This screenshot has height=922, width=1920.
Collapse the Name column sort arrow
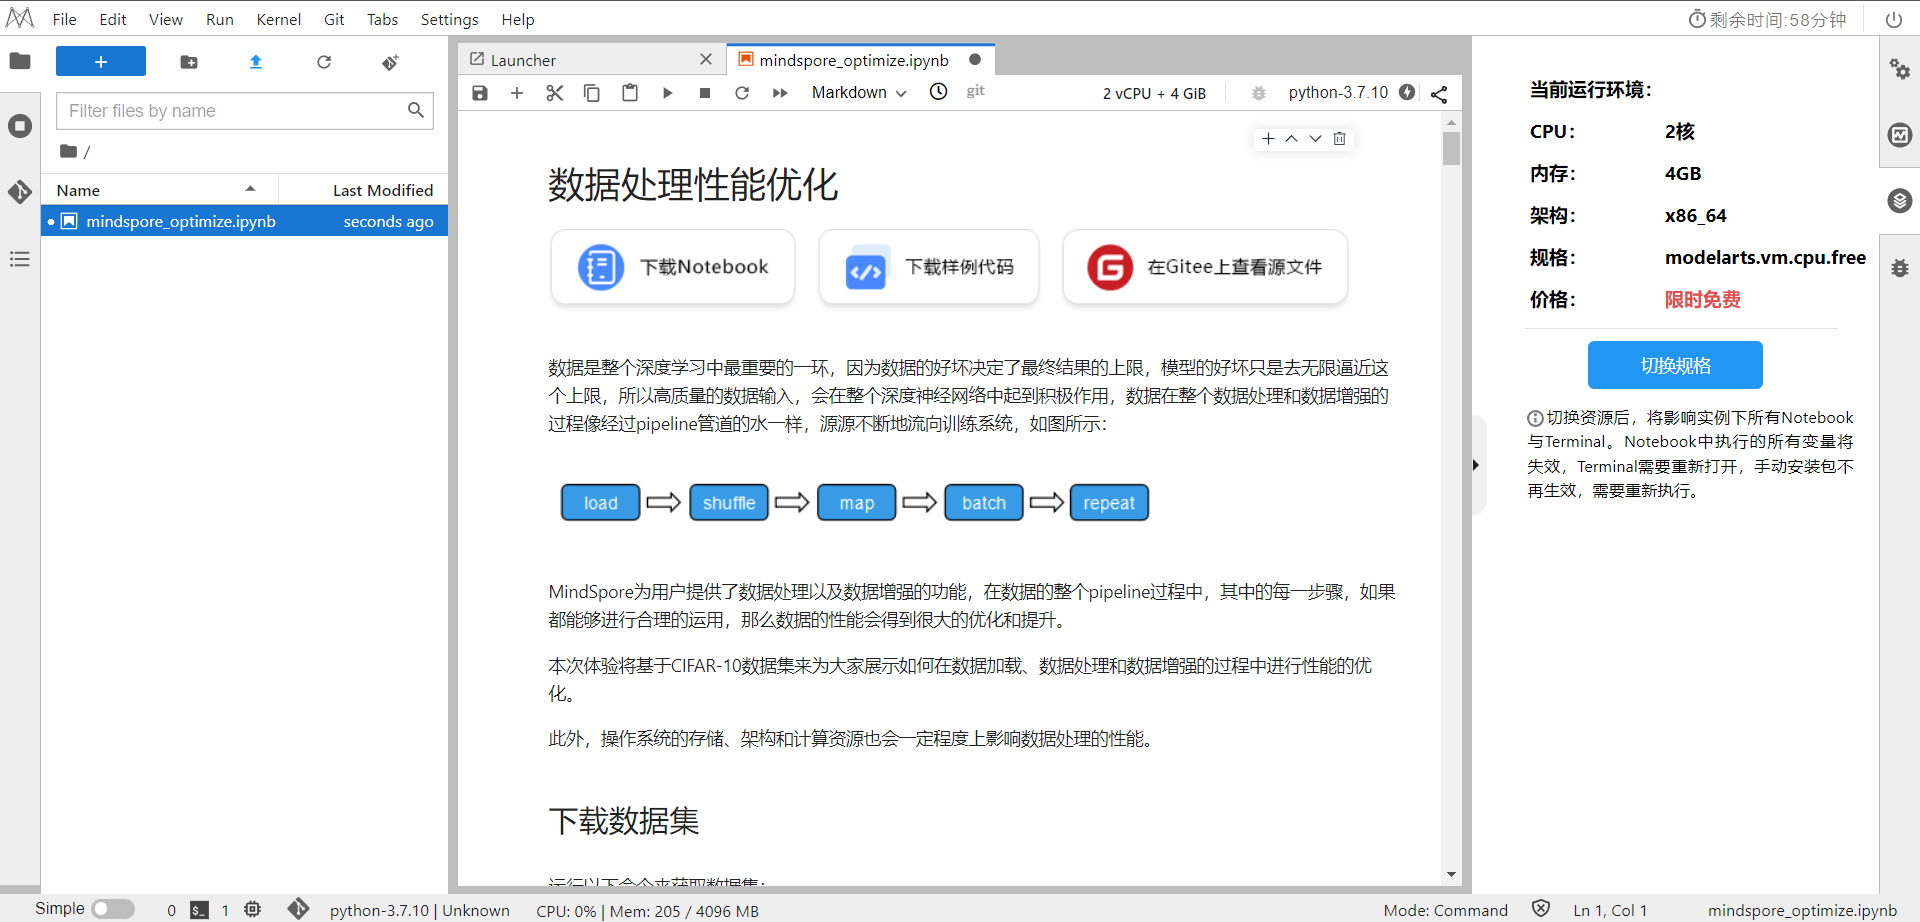[252, 189]
